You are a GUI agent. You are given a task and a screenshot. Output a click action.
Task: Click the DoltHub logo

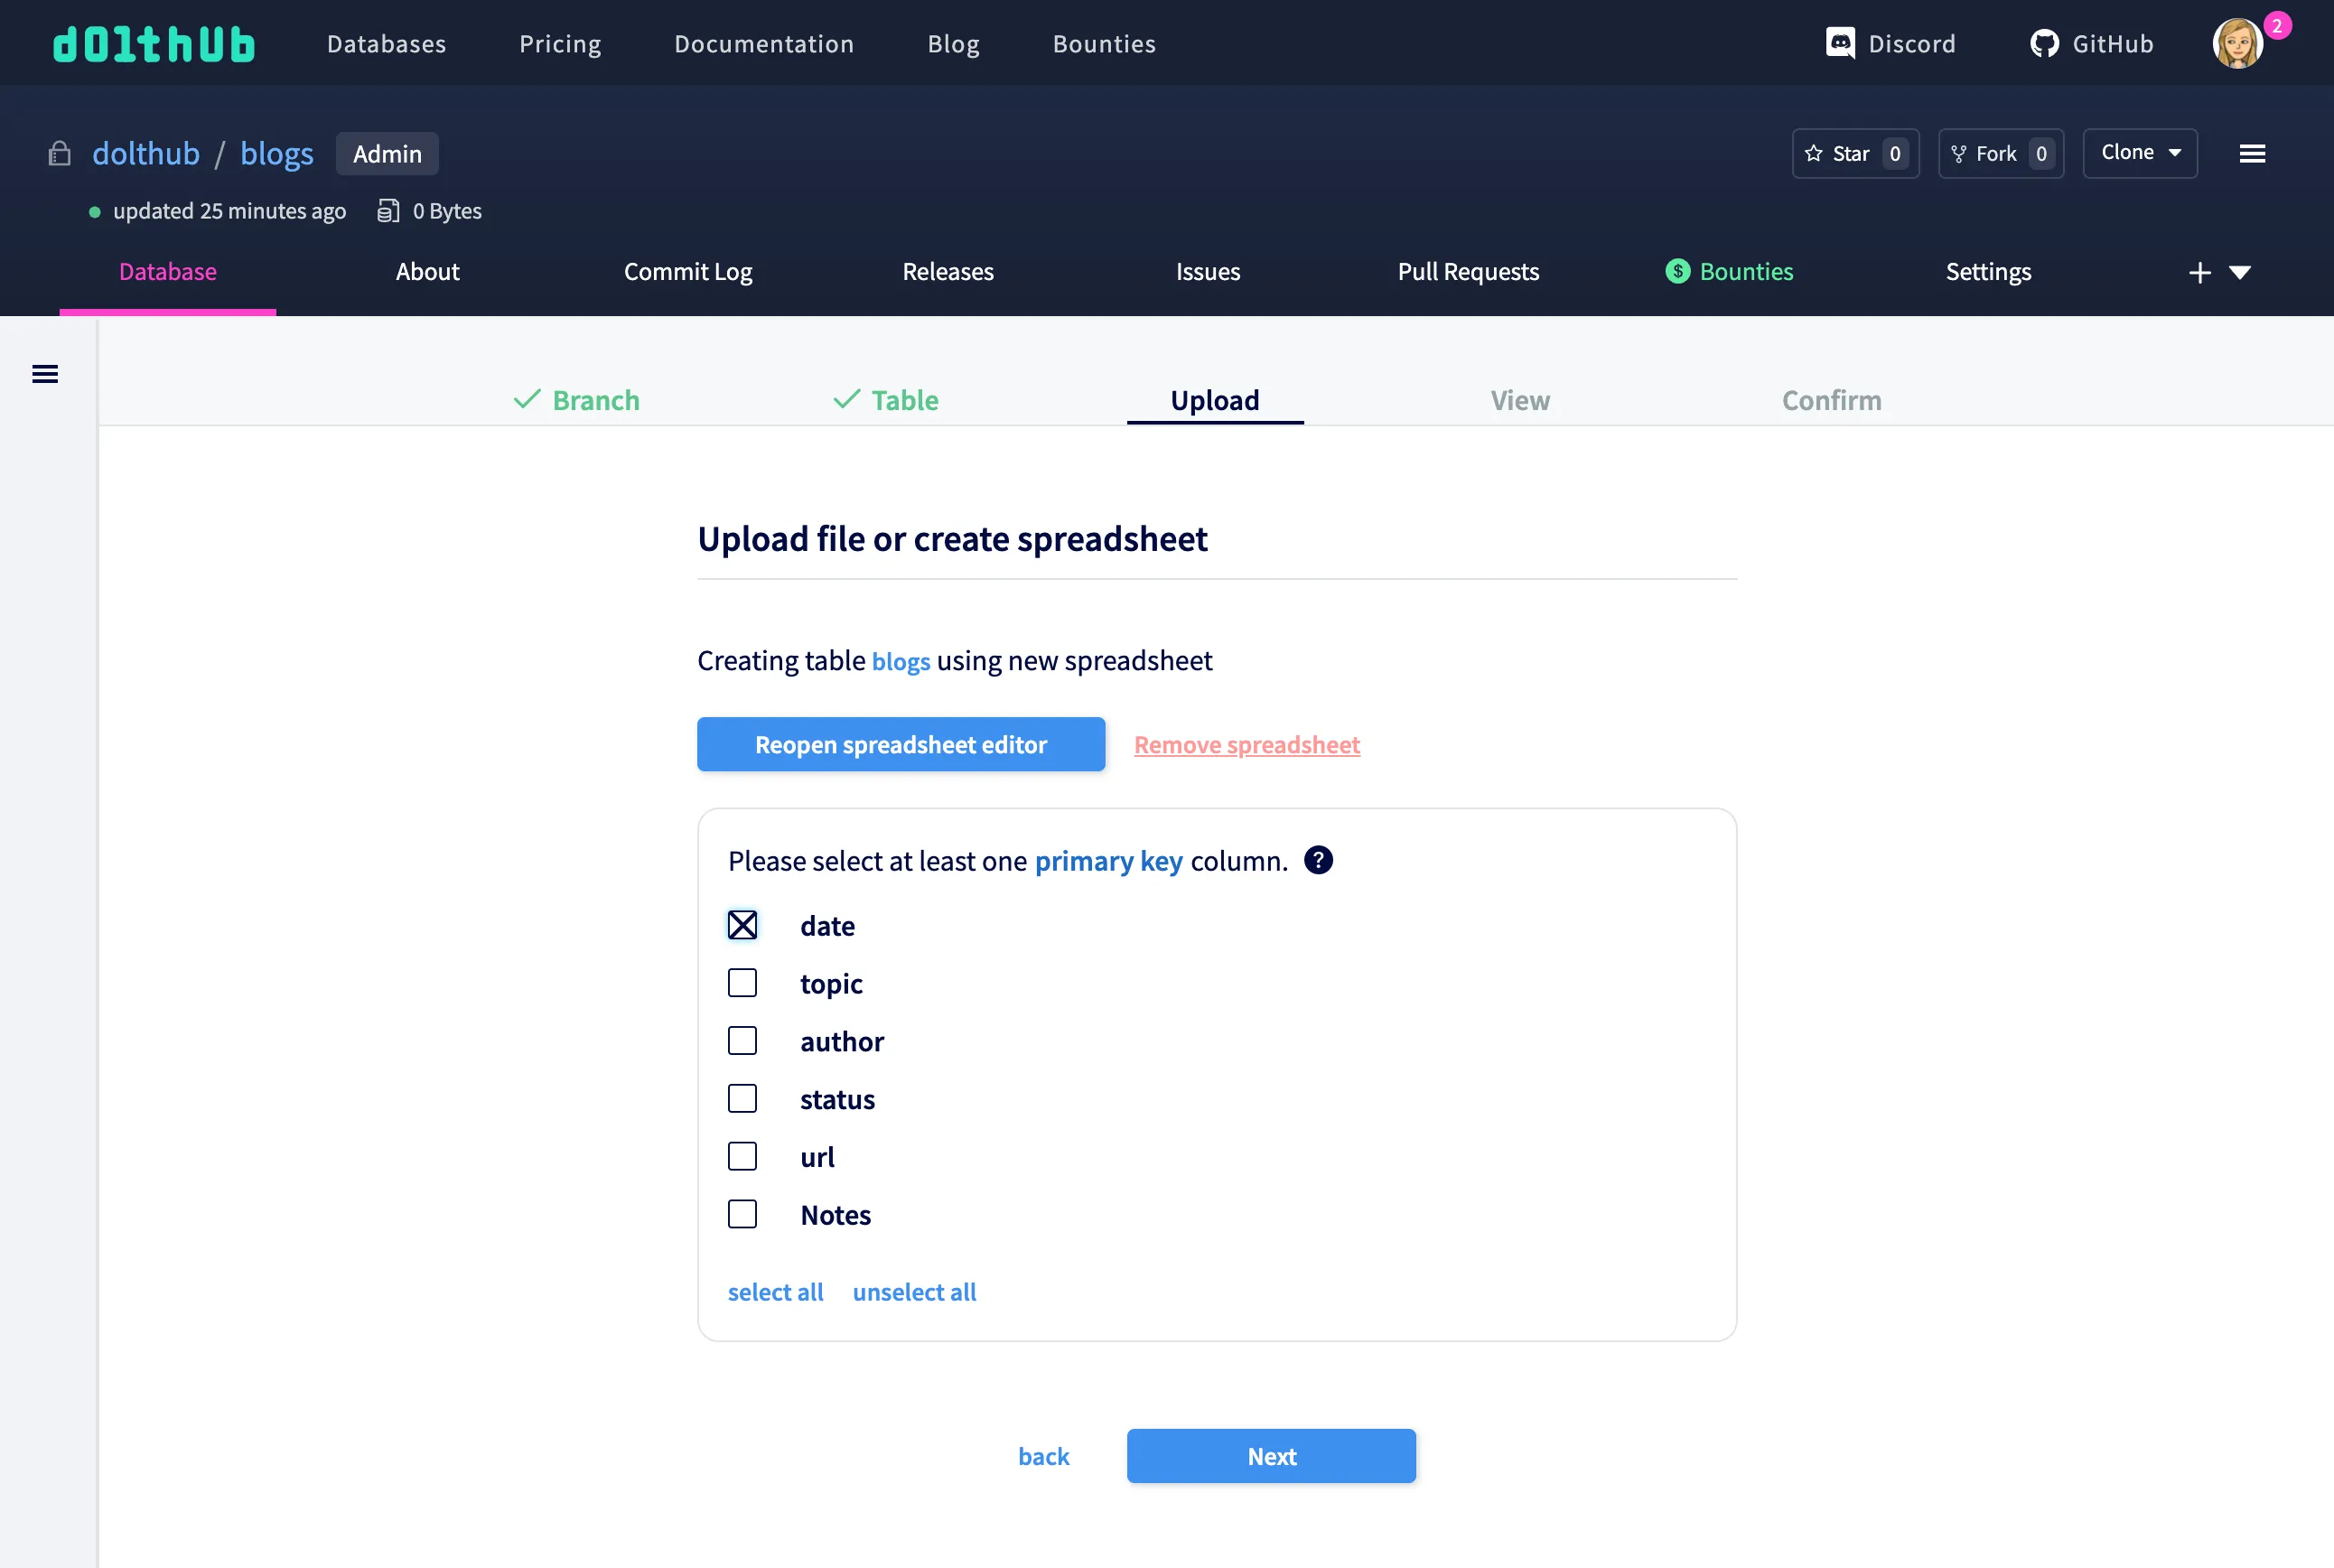click(154, 44)
